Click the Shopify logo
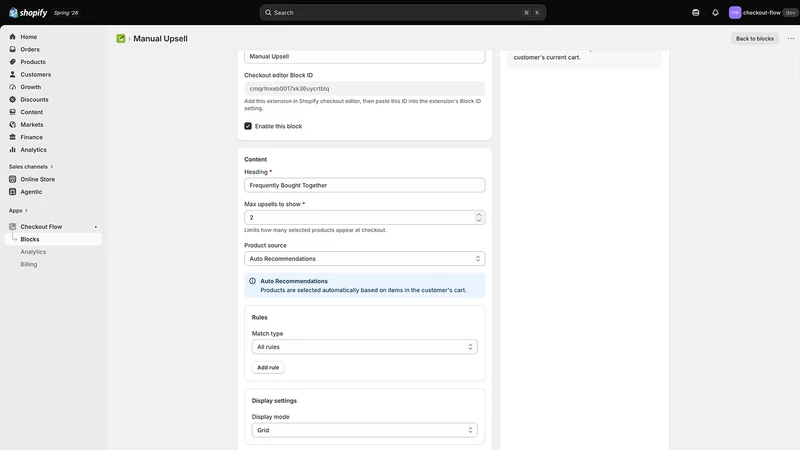The image size is (800, 450). pyautogui.click(x=28, y=13)
